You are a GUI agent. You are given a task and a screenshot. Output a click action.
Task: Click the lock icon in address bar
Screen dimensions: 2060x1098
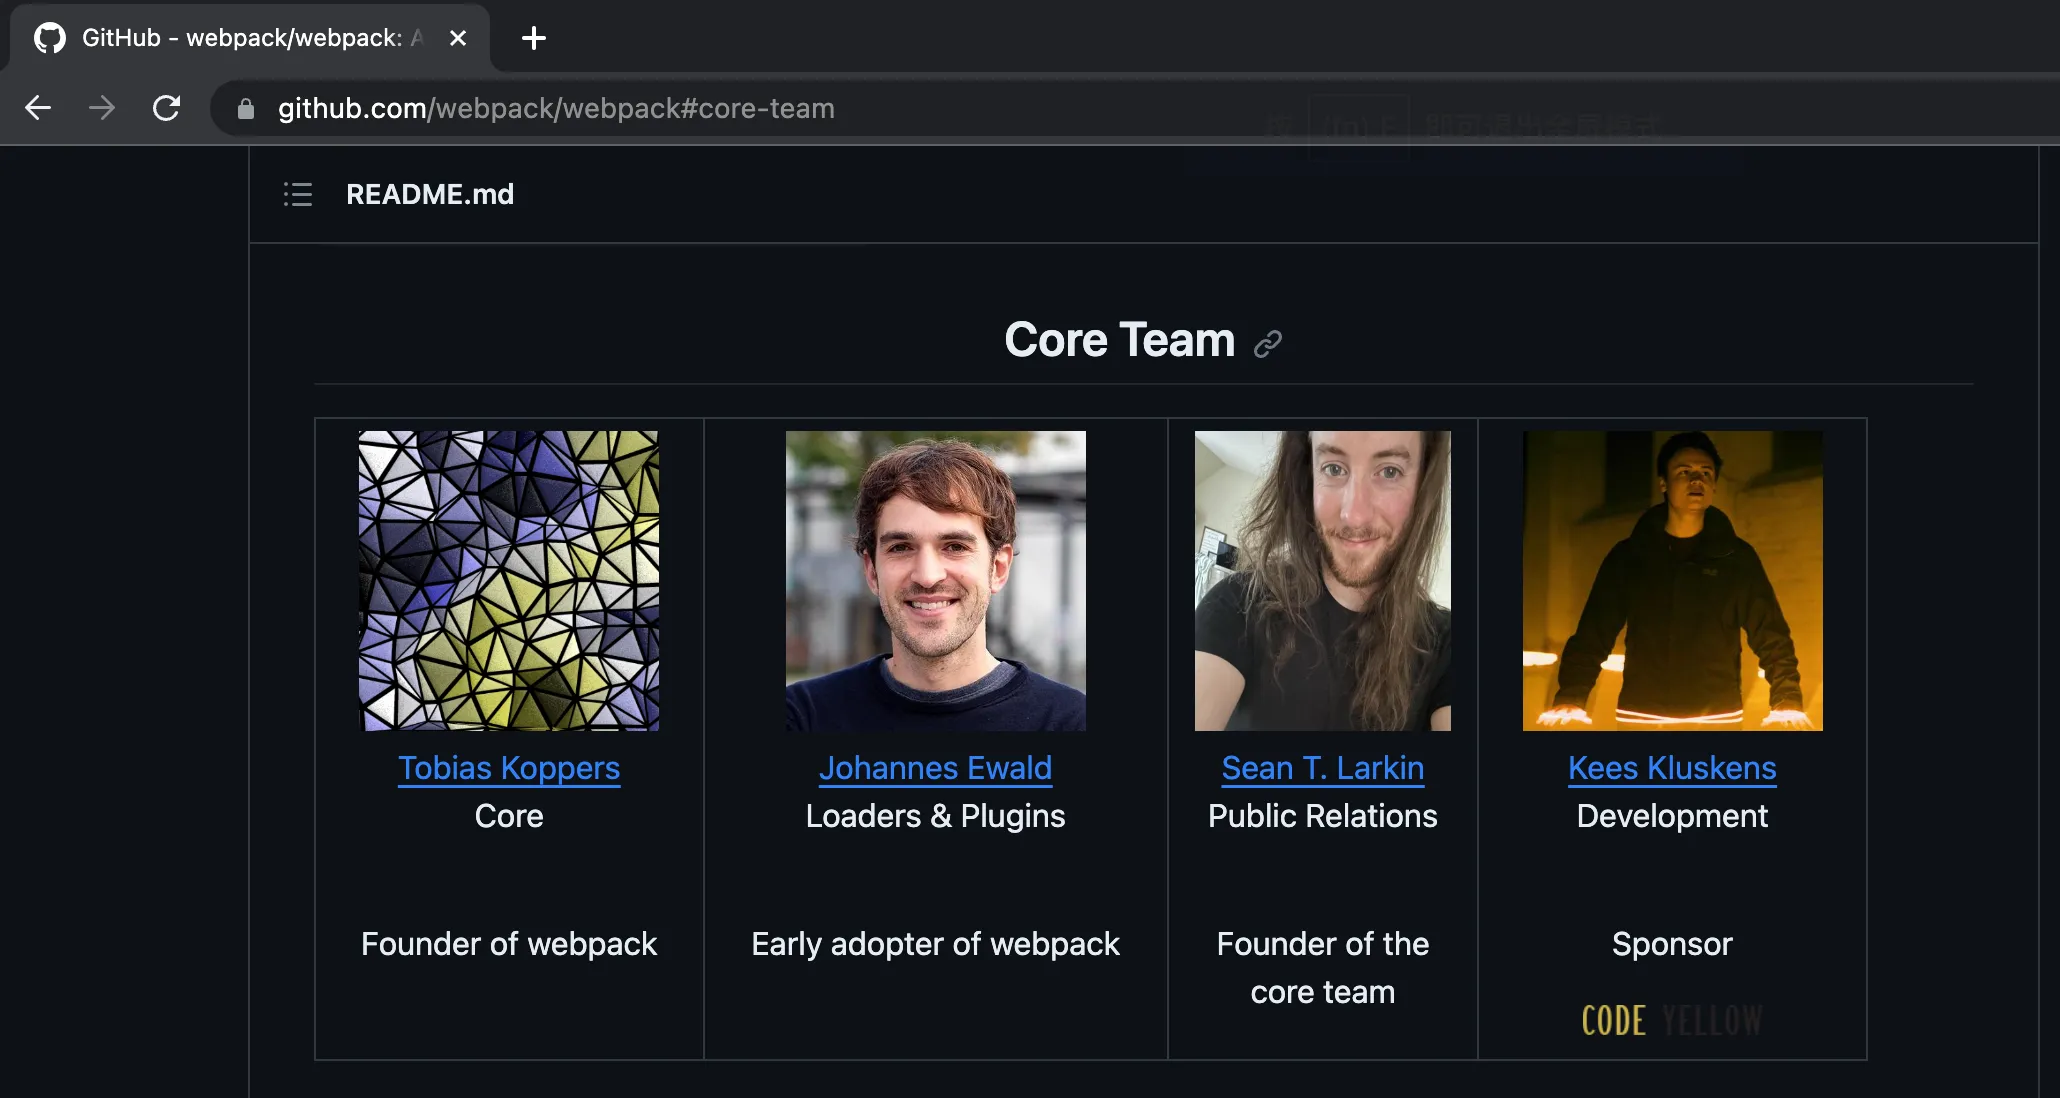246,108
